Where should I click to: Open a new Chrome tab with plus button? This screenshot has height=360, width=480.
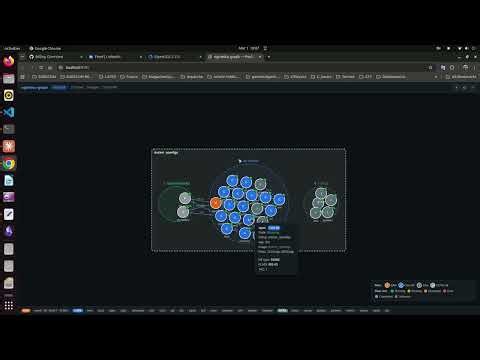269,57
